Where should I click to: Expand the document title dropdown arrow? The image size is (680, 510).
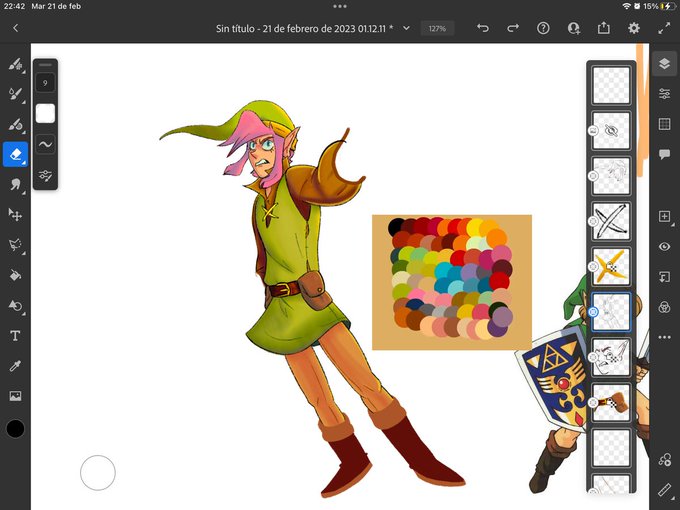[x=406, y=28]
